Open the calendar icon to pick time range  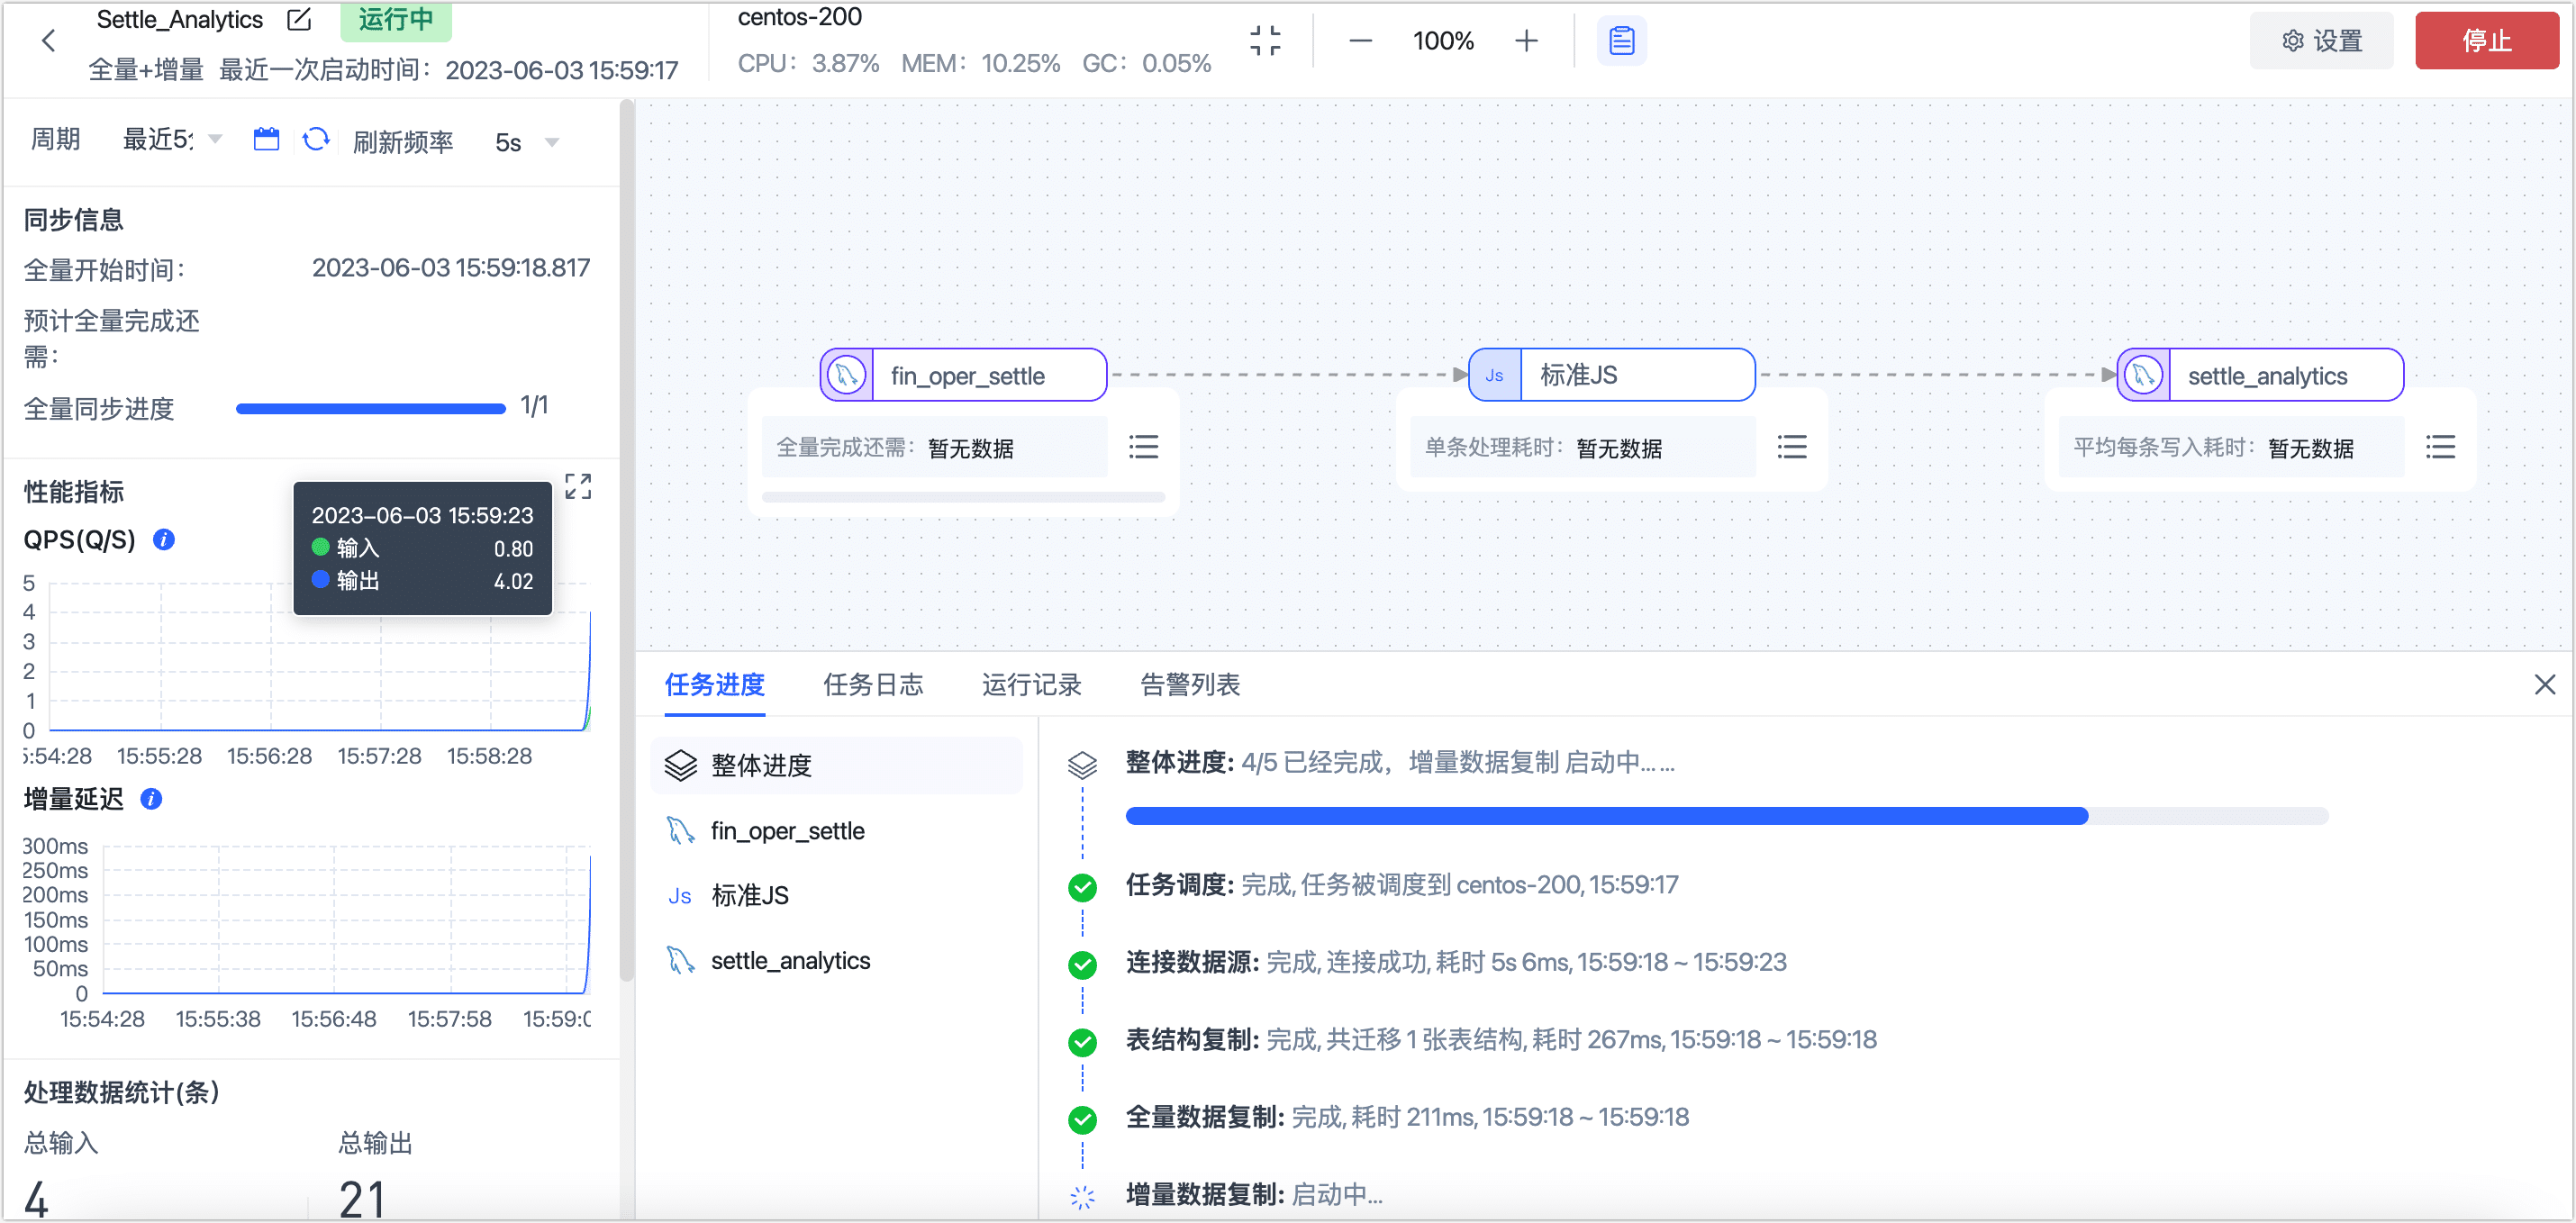[266, 140]
